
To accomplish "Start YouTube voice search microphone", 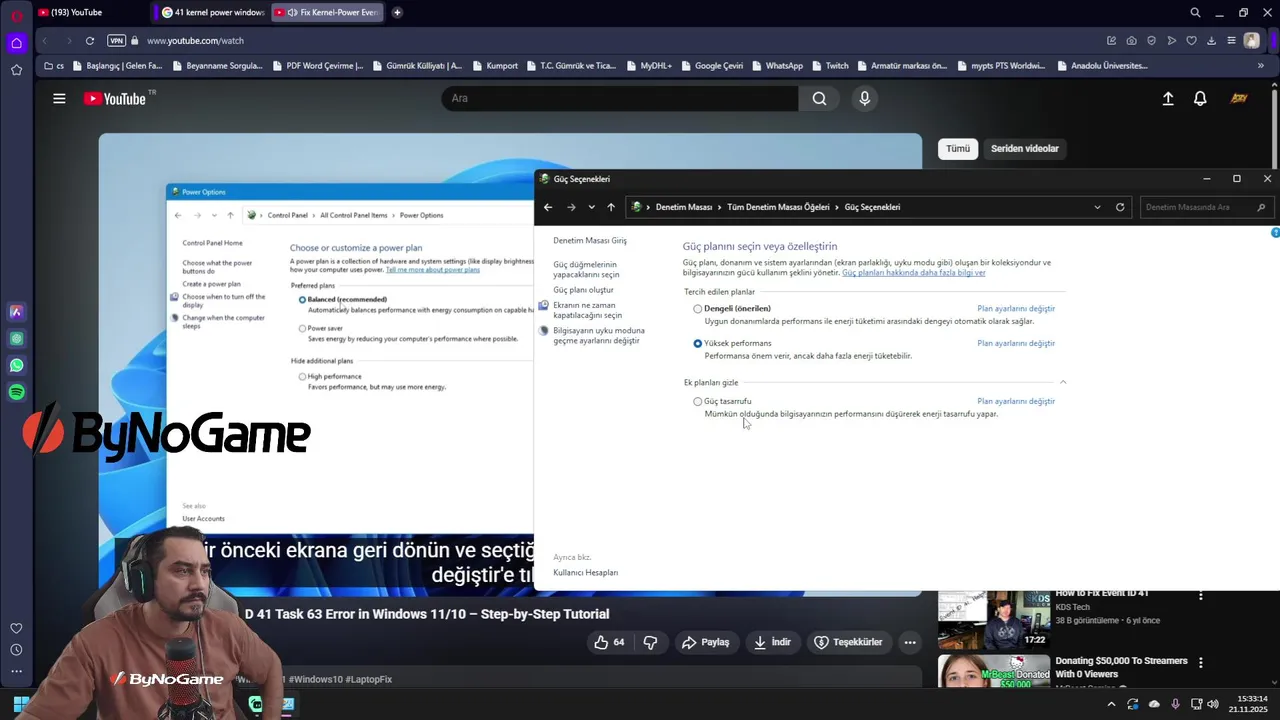I will coord(865,98).
